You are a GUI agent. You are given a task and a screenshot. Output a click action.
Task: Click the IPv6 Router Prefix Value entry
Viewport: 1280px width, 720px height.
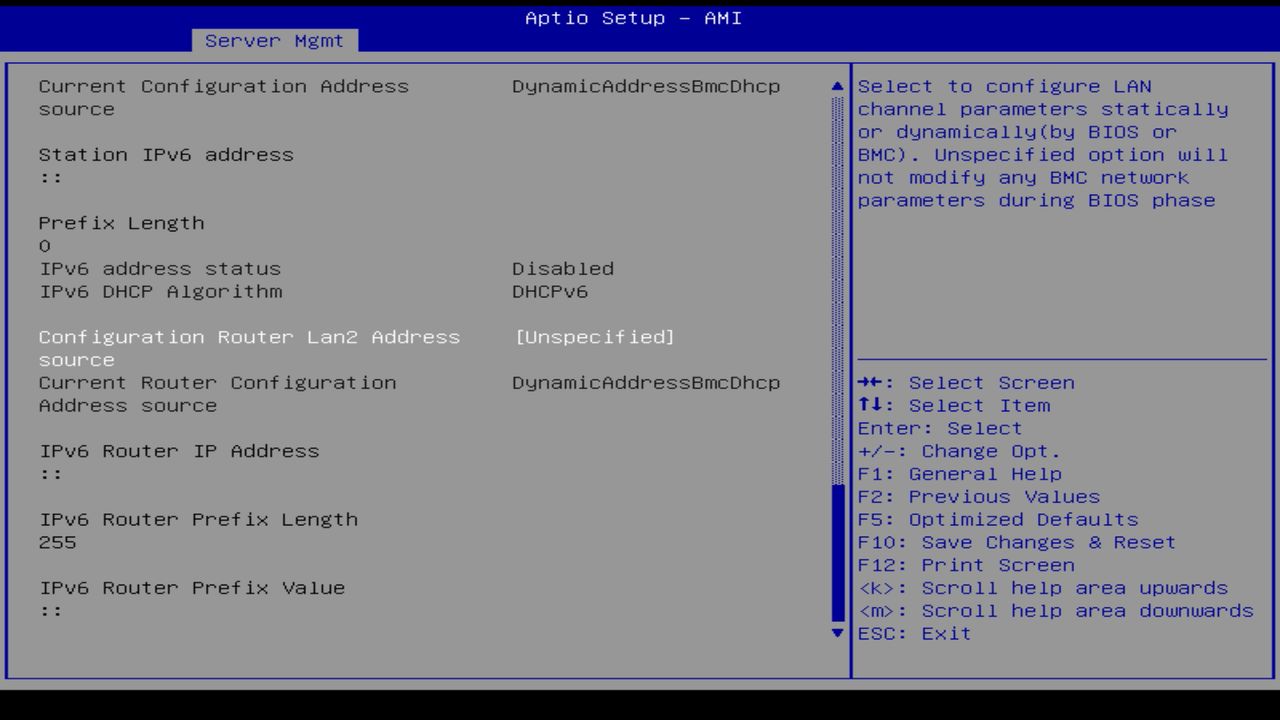[191, 587]
